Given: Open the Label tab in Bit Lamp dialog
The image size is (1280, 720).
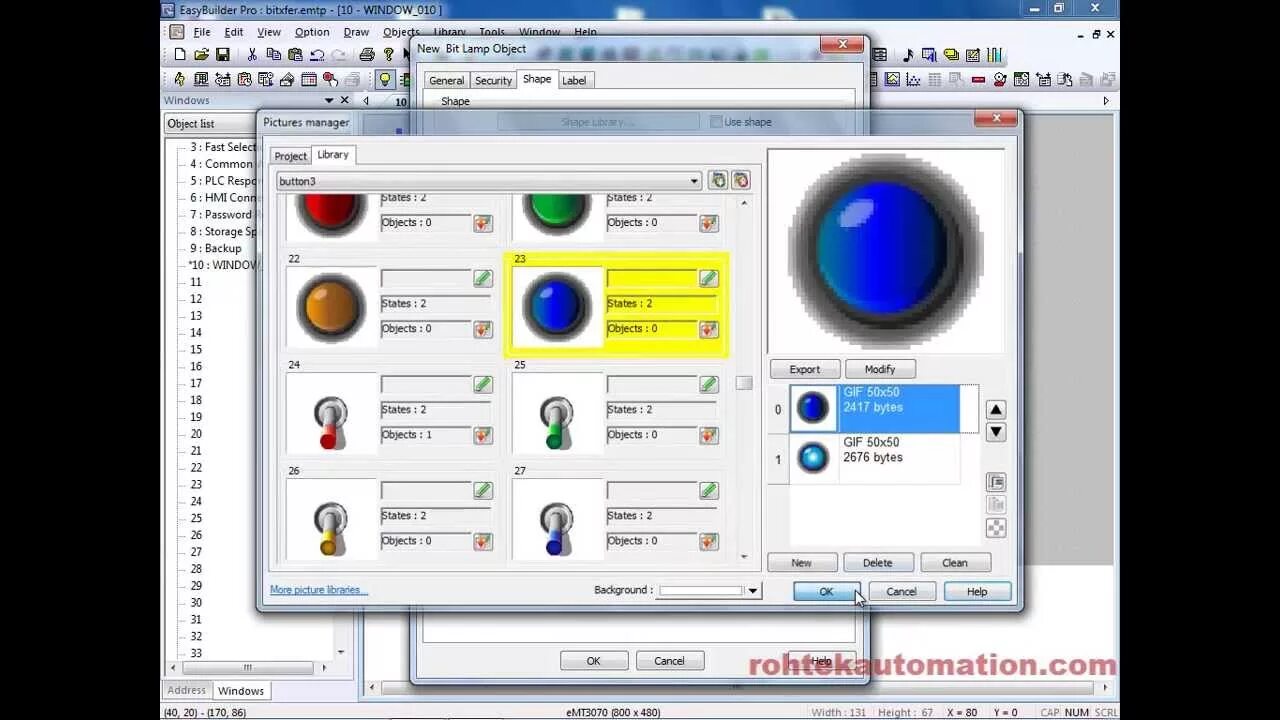Looking at the screenshot, I should coord(574,80).
